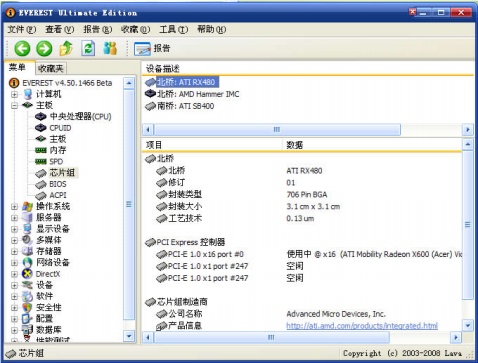
Task: Open the ati.amd.com products integrated link
Action: click(362, 326)
